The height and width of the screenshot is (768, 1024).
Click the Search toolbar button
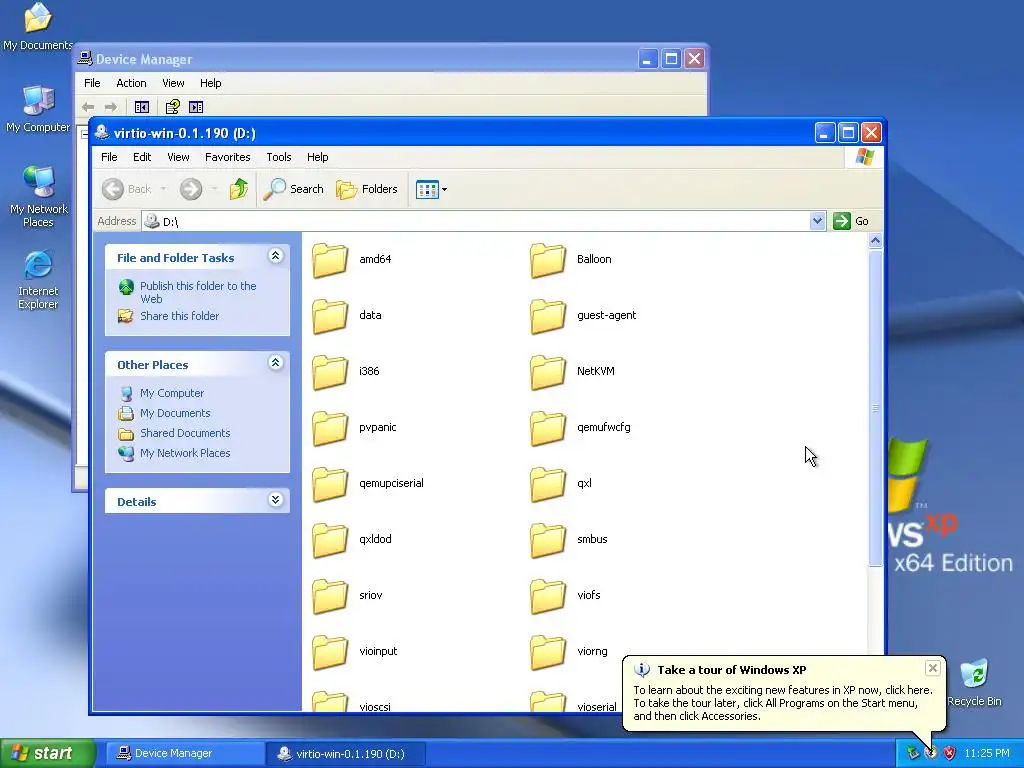(x=293, y=189)
